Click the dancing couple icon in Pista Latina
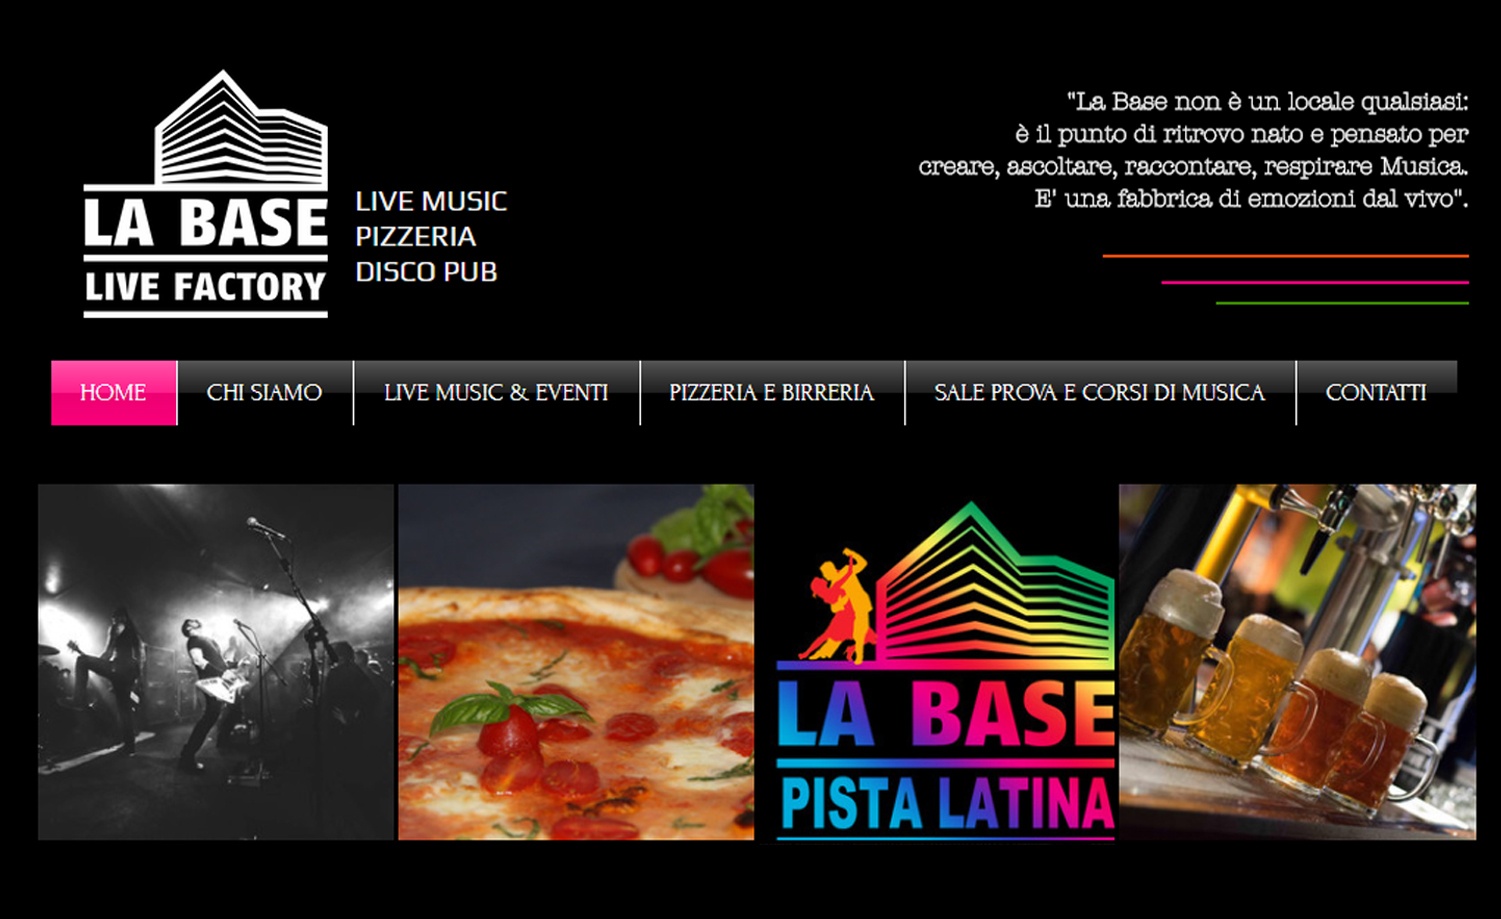This screenshot has width=1501, height=919. coord(836,606)
